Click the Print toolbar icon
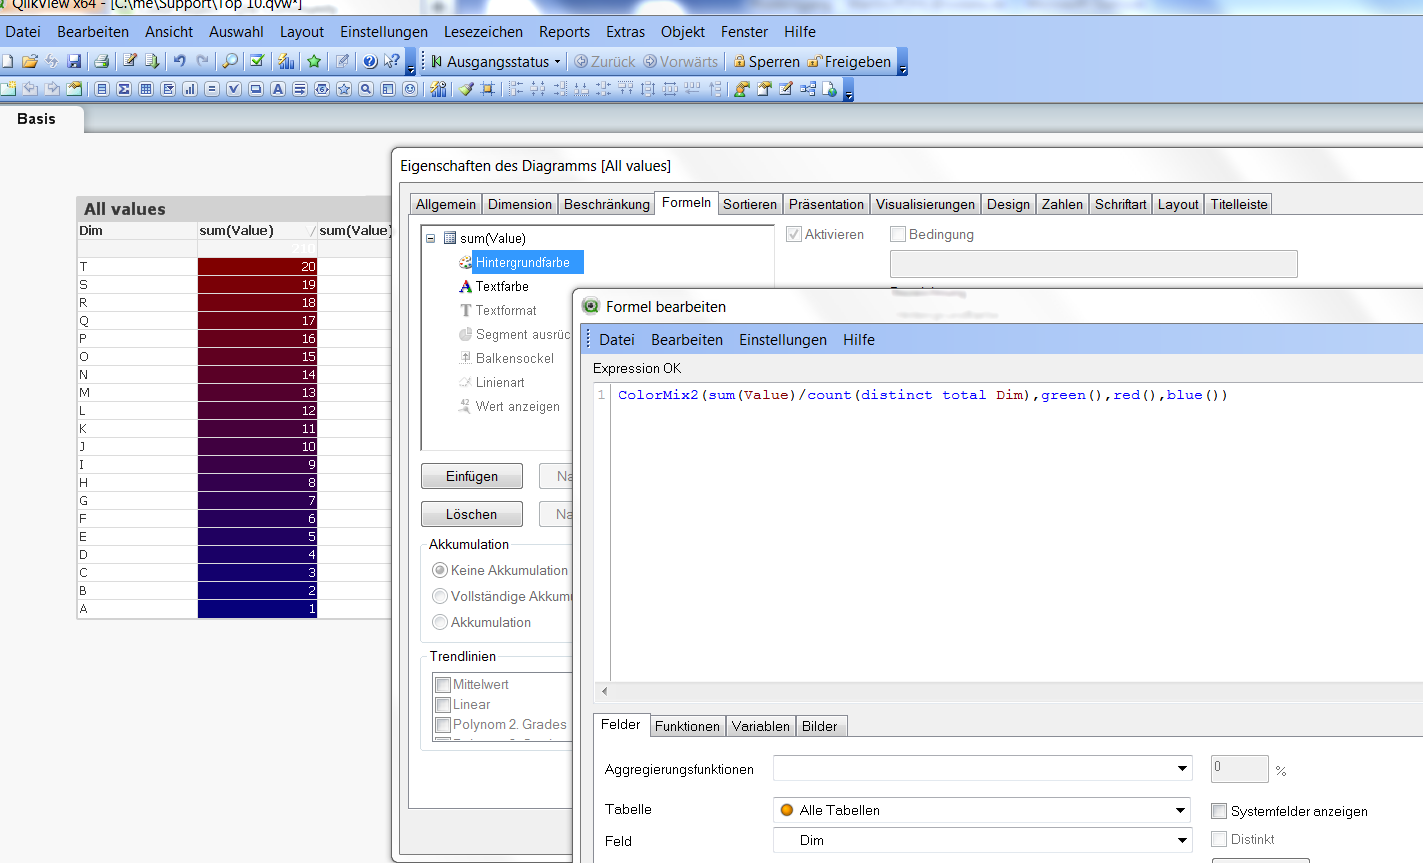 tap(101, 61)
